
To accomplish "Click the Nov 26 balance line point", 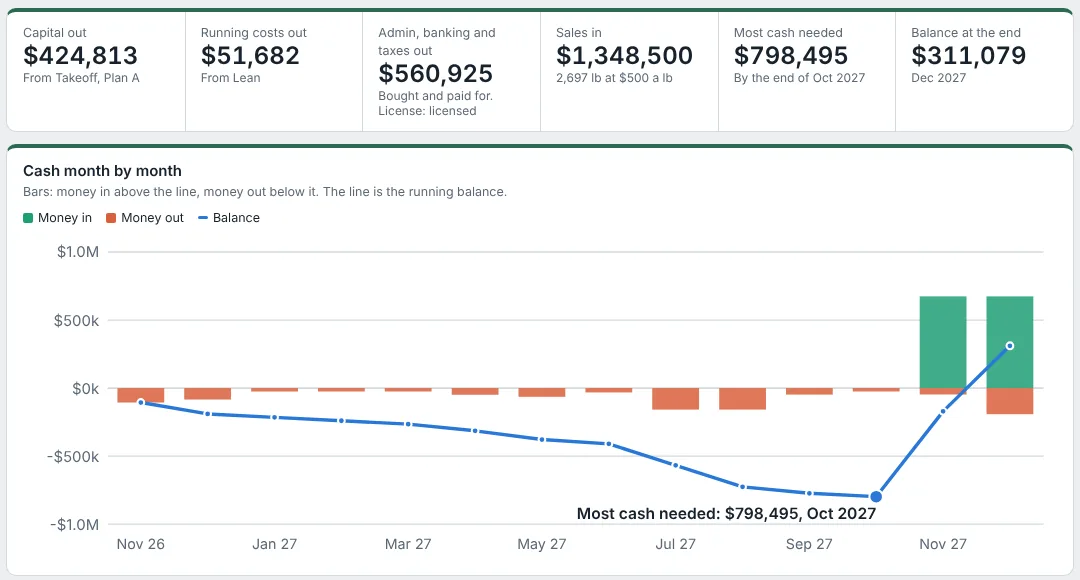I will [141, 402].
